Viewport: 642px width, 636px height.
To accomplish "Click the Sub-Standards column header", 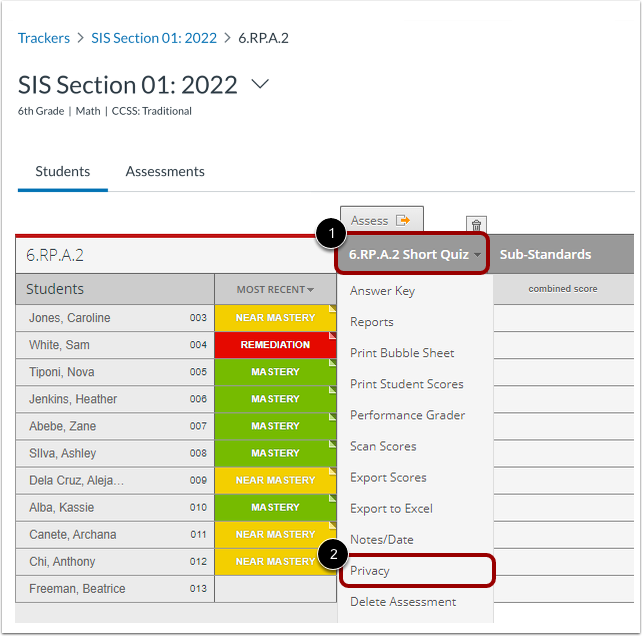I will click(545, 254).
